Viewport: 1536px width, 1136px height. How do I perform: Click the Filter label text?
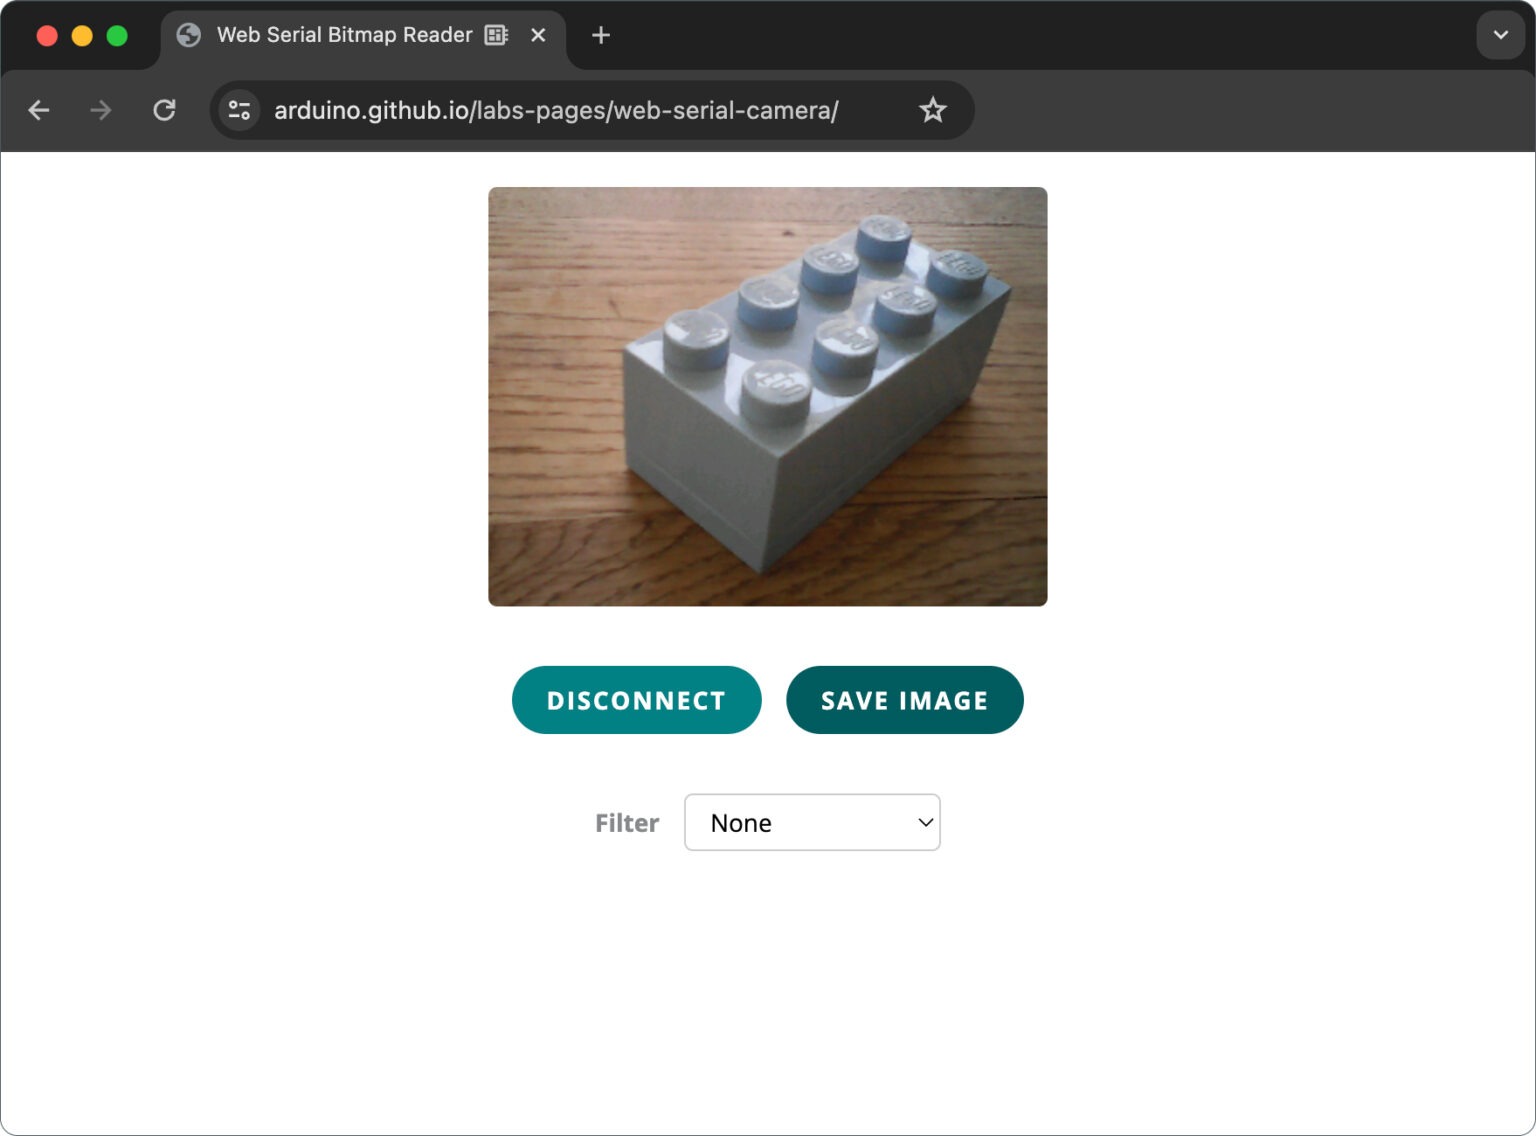pos(626,822)
